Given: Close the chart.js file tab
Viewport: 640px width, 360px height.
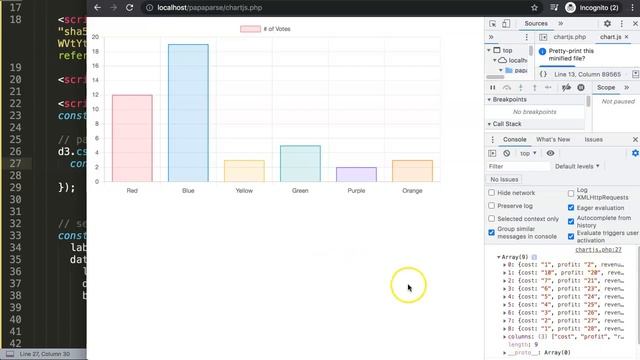Looking at the screenshot, I should point(627,37).
